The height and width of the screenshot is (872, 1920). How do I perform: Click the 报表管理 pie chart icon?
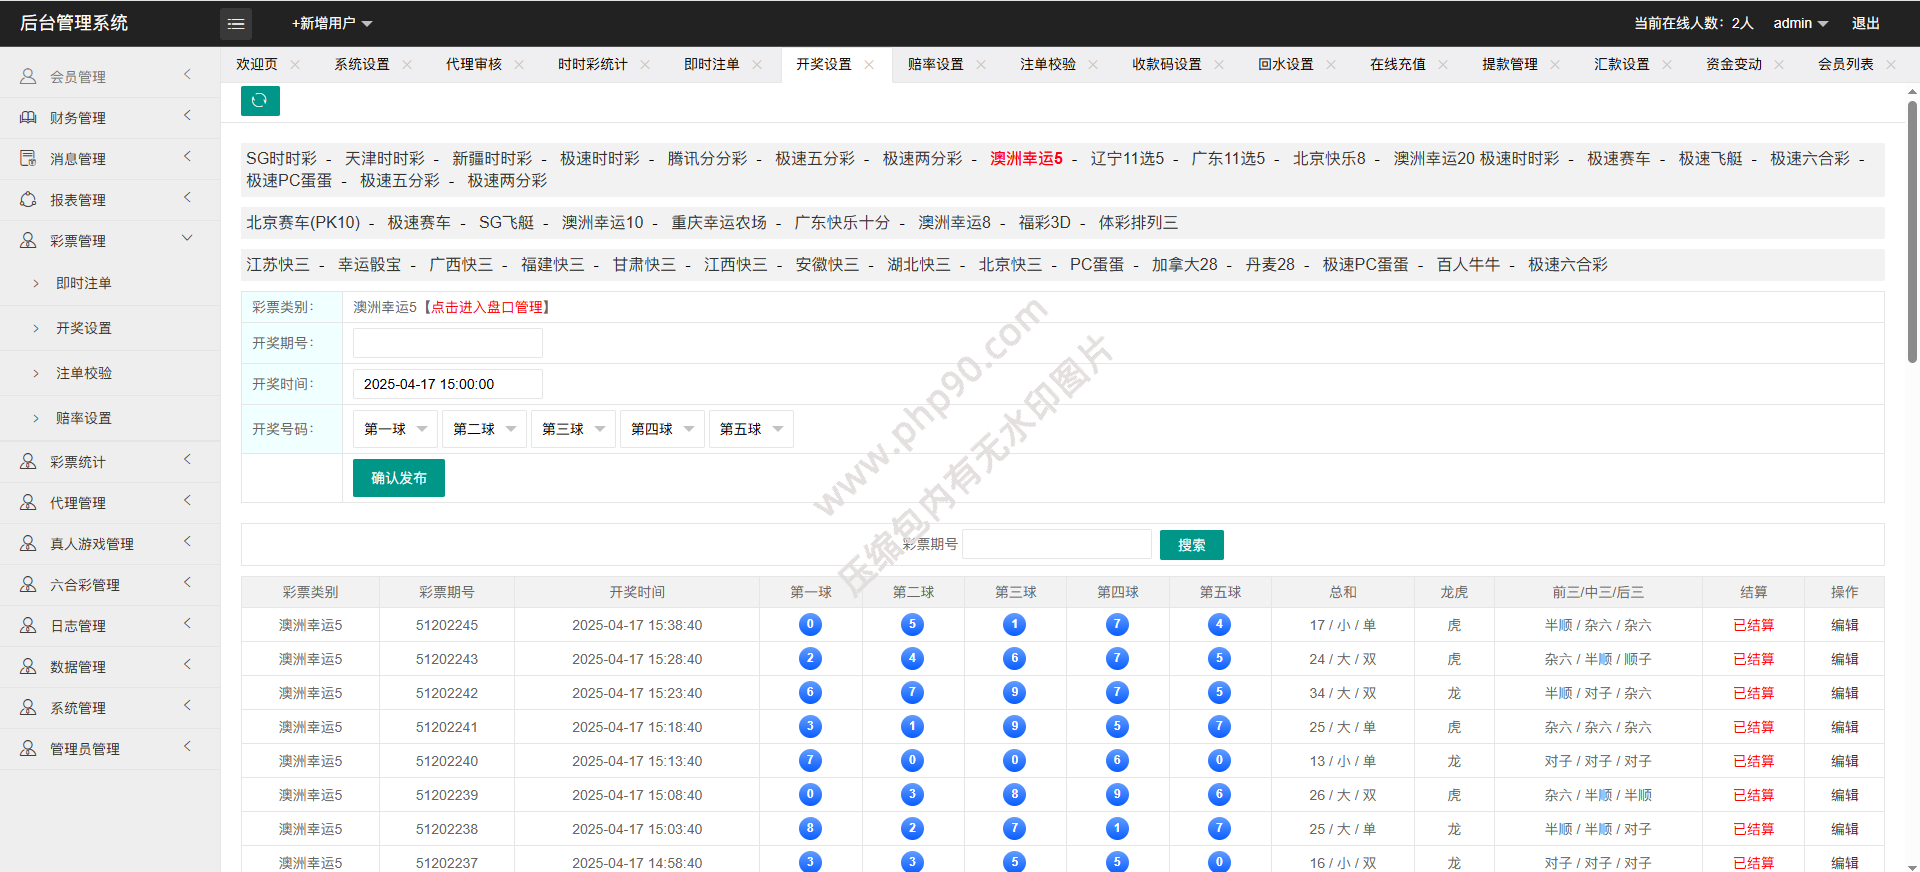28,200
